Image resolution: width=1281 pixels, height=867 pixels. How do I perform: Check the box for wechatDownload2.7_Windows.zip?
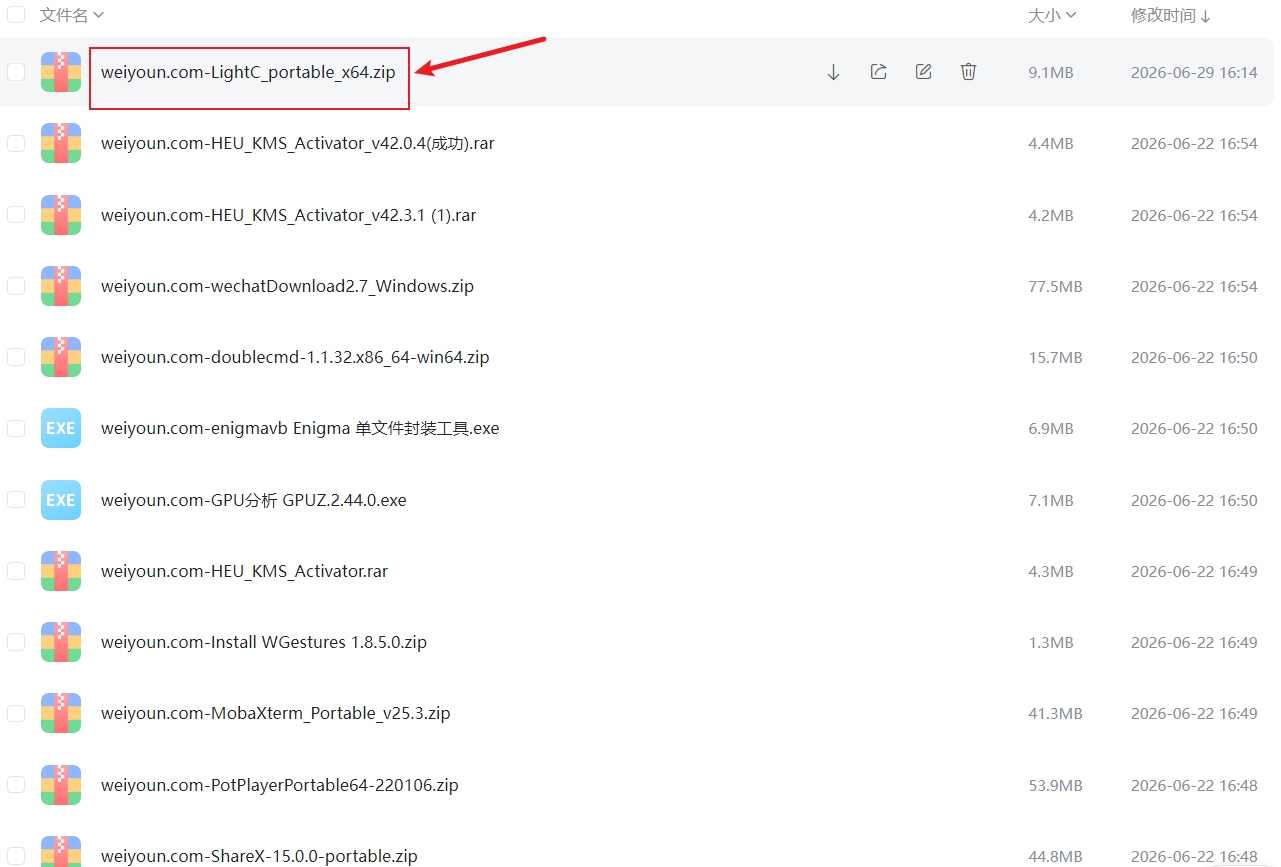click(16, 286)
